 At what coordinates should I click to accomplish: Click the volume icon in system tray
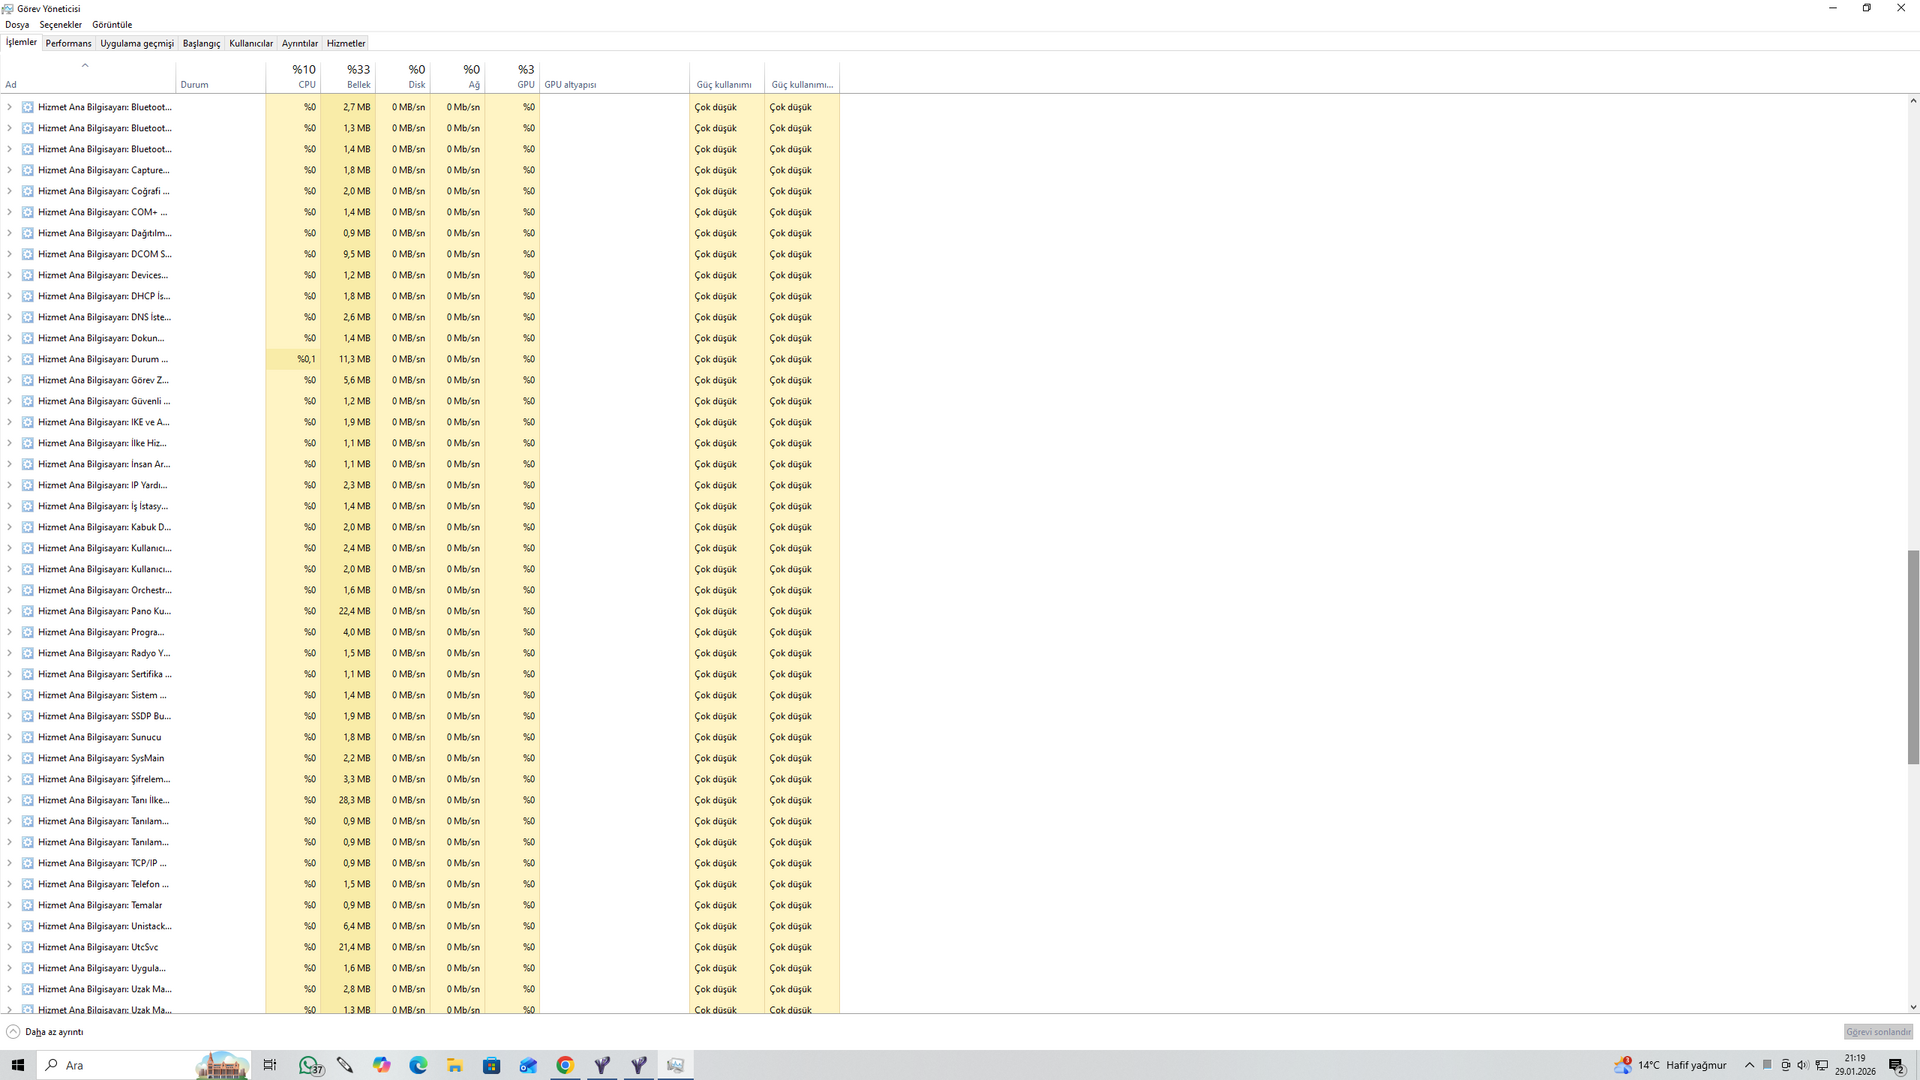(1803, 1065)
